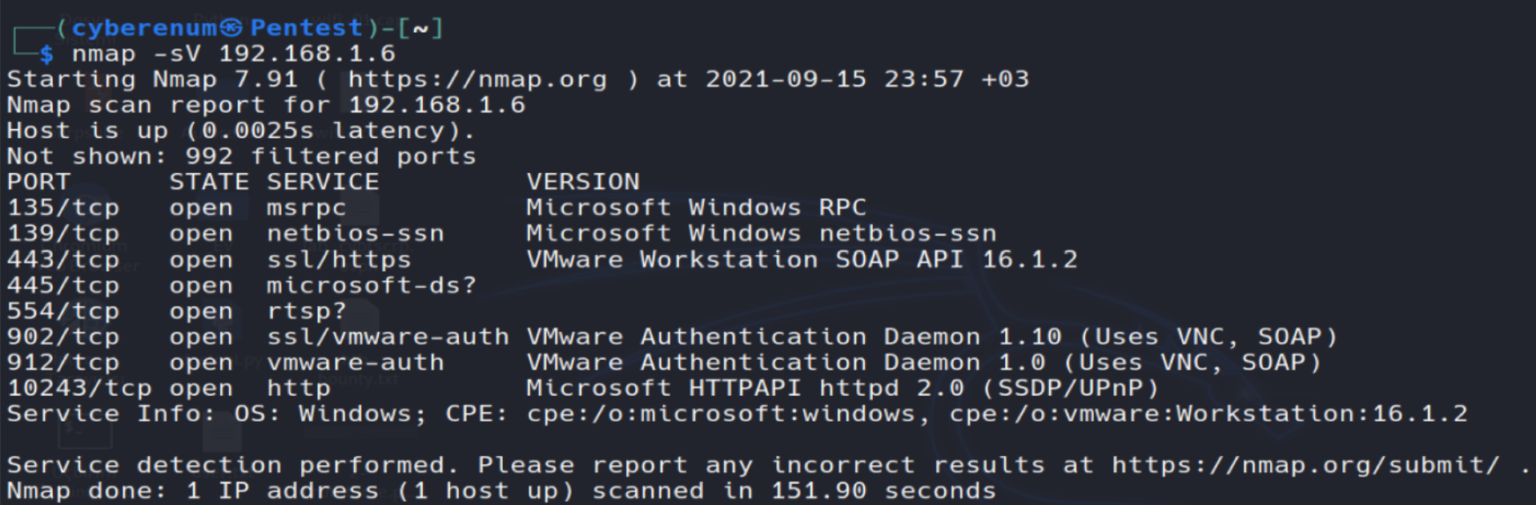Select the 912/tcp vmware-auth row

(664, 362)
